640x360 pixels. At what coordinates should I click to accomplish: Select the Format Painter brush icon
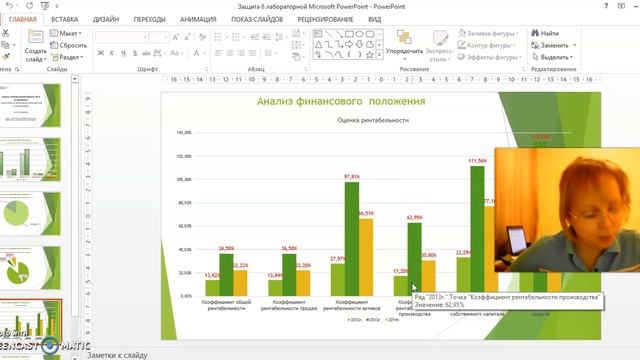pos(5,57)
